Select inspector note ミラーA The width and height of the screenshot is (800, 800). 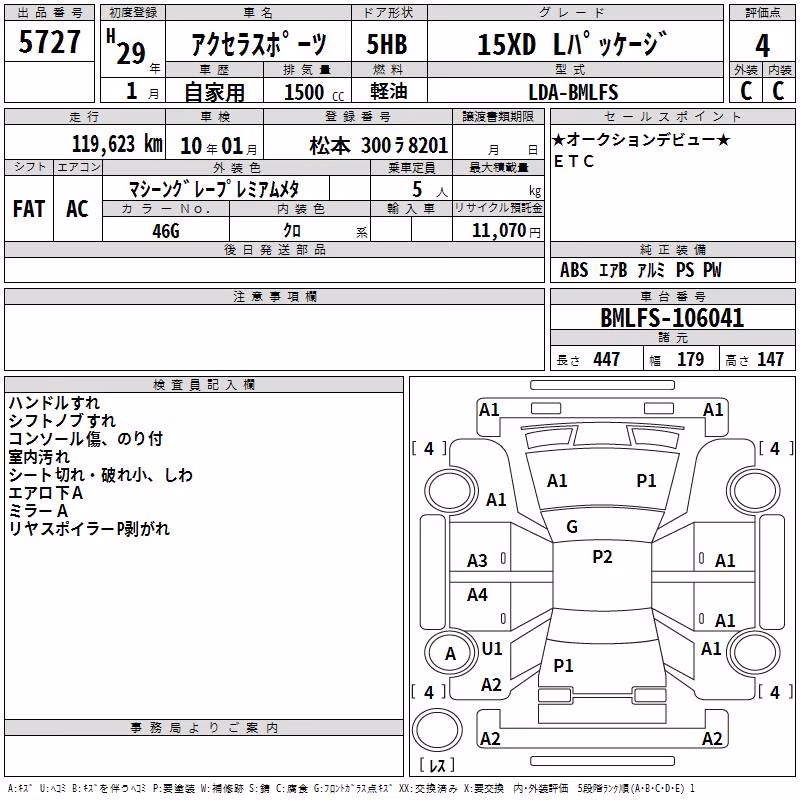click(38, 511)
